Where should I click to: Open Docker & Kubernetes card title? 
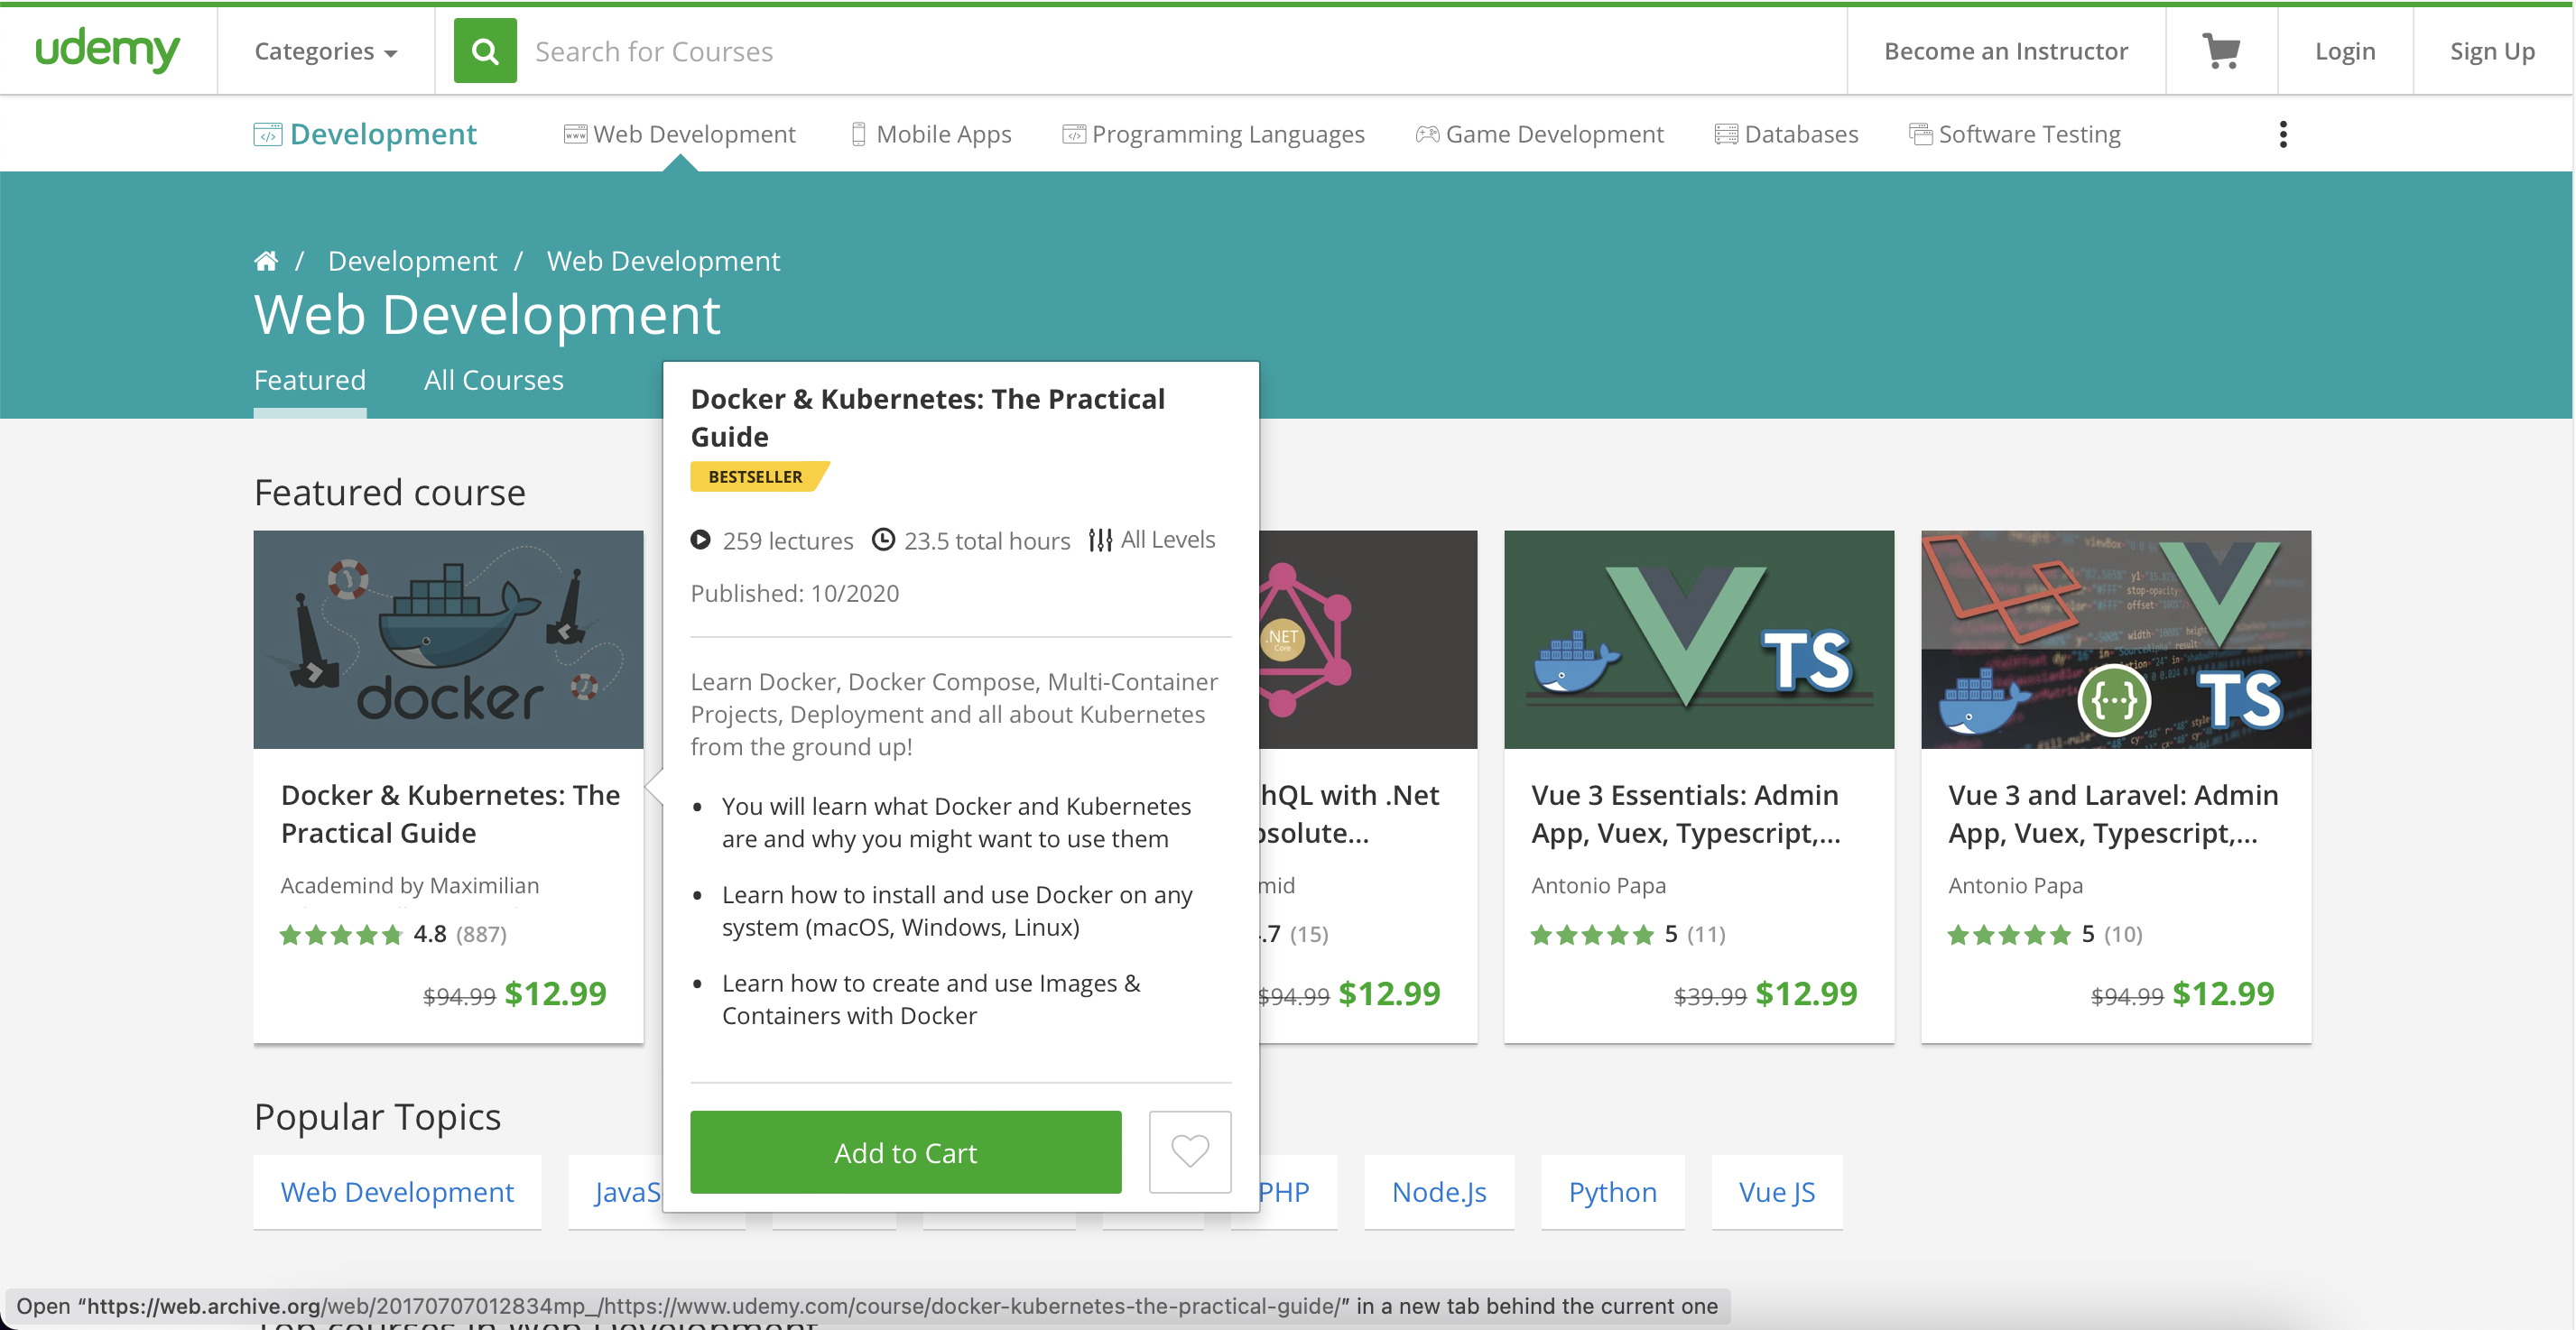coord(450,814)
